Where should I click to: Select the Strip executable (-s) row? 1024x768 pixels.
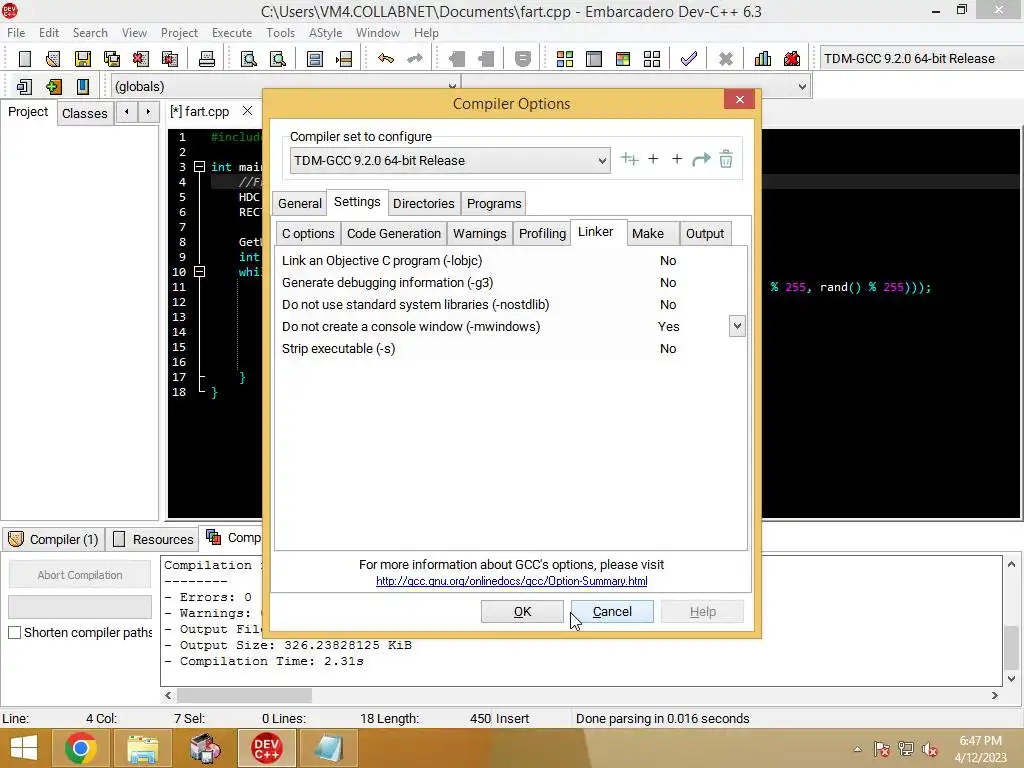511,348
